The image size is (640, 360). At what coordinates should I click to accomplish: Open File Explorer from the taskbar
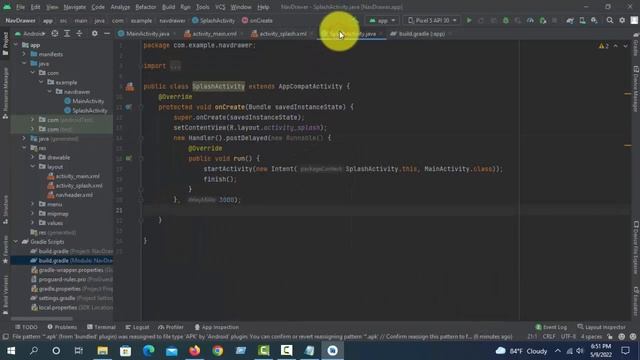pos(102,351)
